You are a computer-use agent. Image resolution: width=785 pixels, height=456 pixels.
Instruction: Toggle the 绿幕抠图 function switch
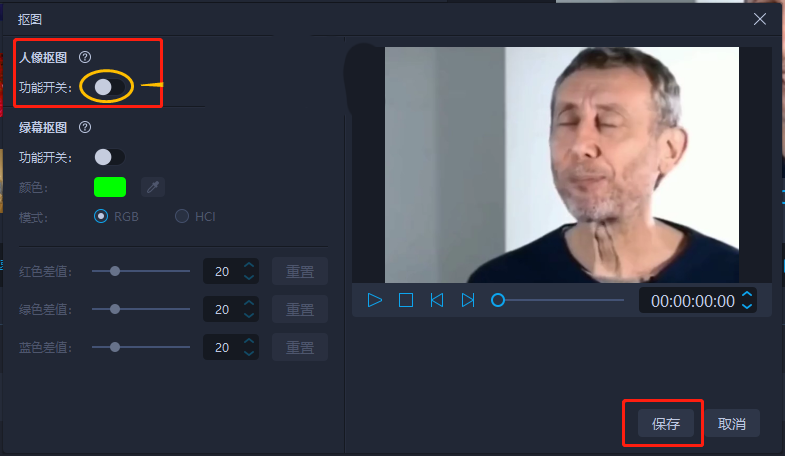pyautogui.click(x=110, y=157)
